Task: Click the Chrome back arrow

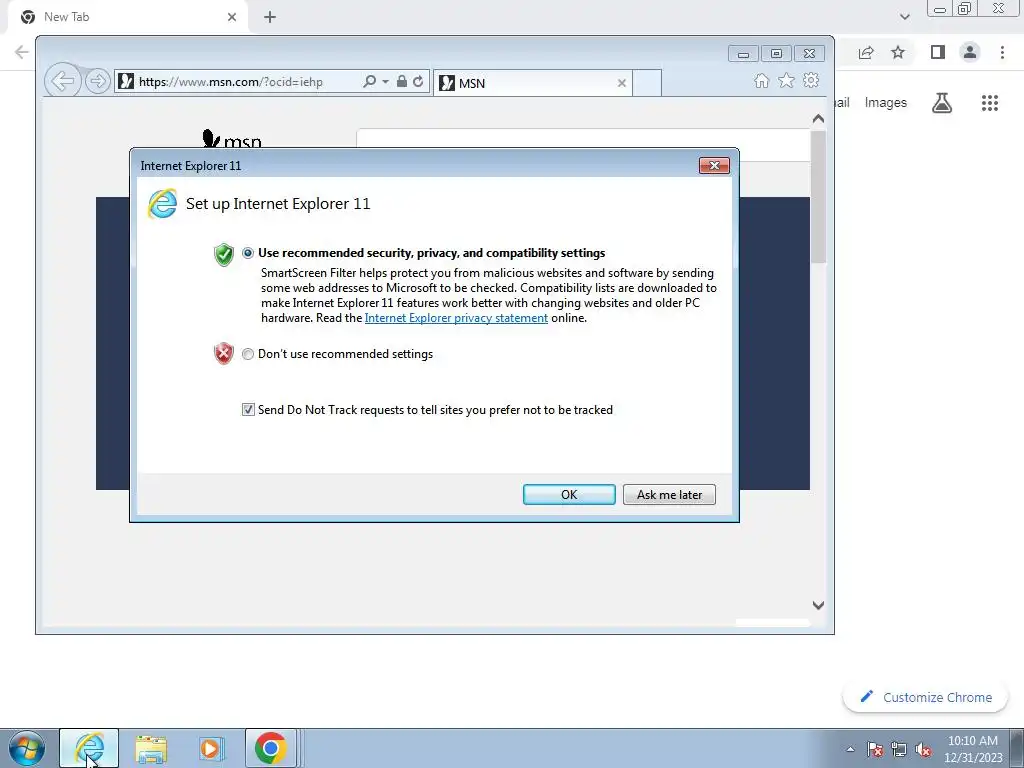Action: point(21,52)
